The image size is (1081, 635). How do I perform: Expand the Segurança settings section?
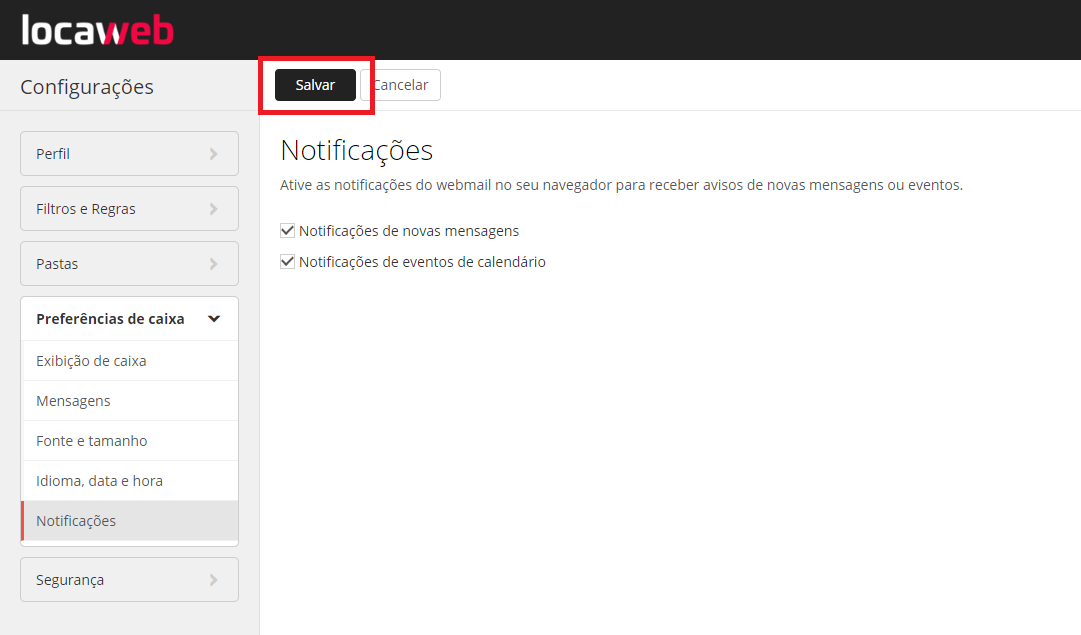(x=128, y=579)
